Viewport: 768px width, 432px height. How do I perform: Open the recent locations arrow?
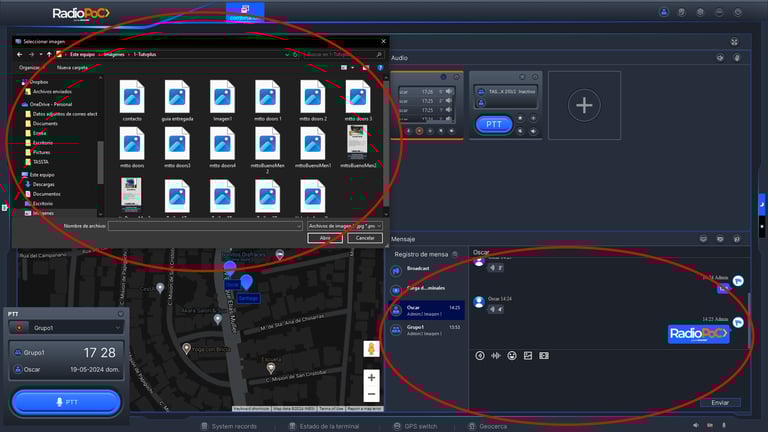(x=41, y=54)
